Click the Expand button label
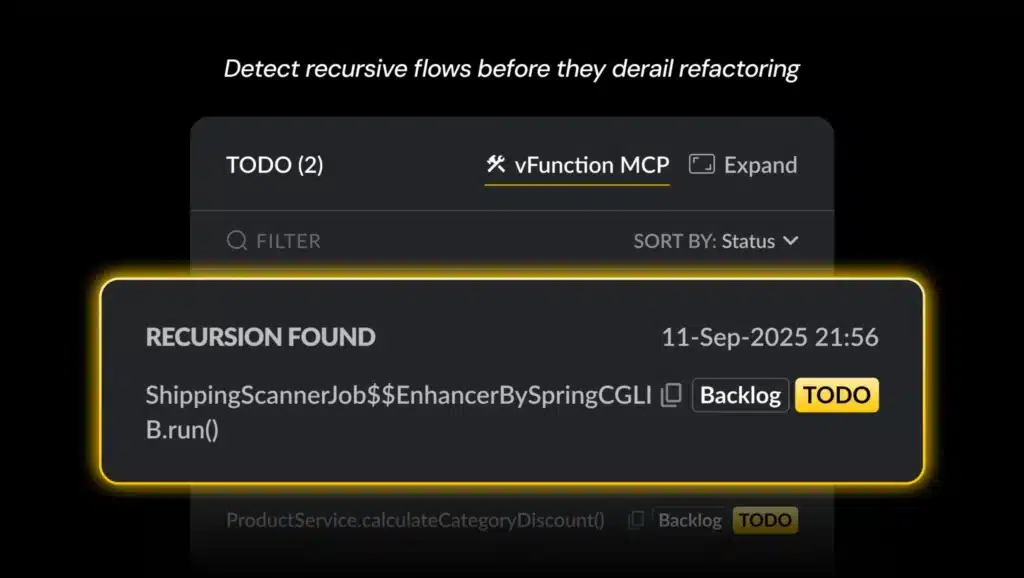The width and height of the screenshot is (1024, 578). (x=760, y=165)
